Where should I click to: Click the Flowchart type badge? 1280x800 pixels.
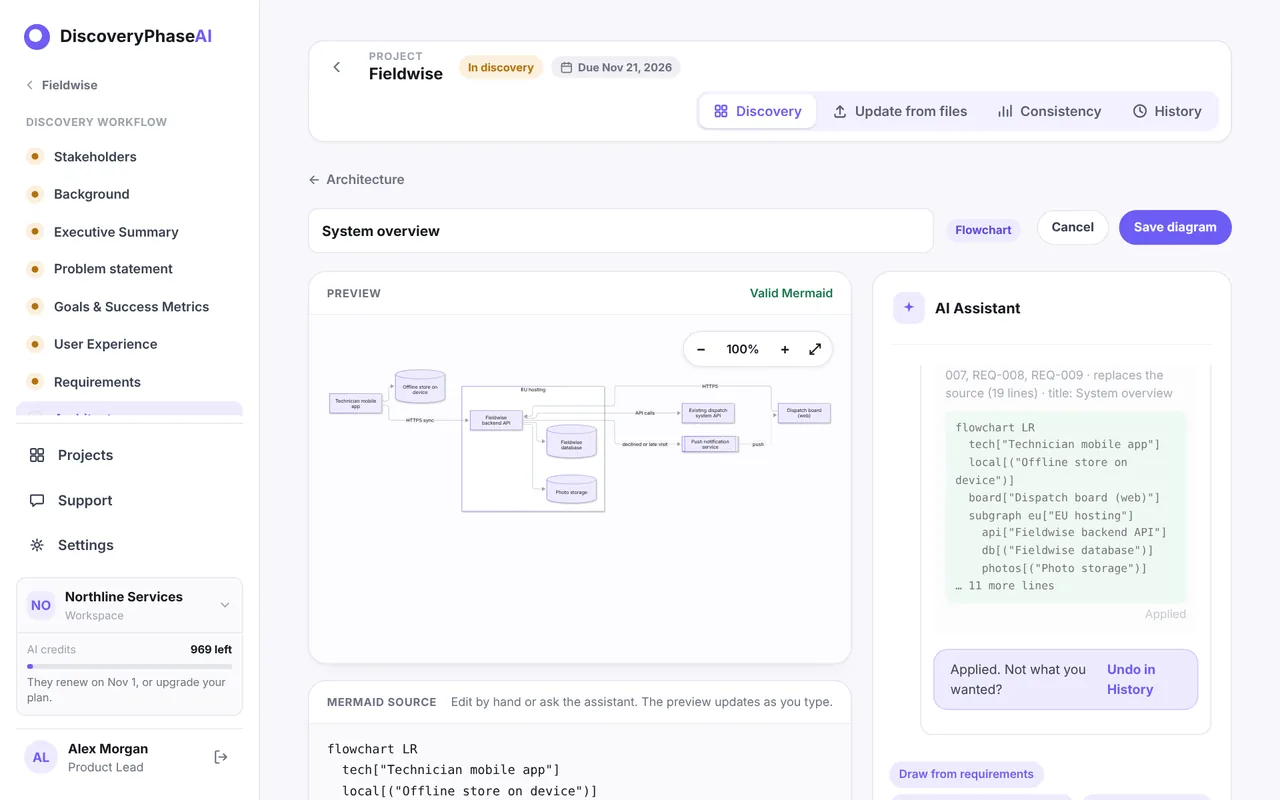tap(983, 230)
